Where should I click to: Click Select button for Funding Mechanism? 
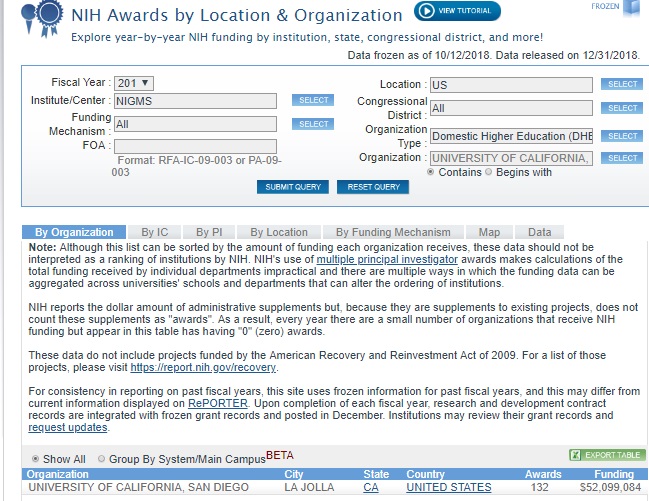pos(313,124)
